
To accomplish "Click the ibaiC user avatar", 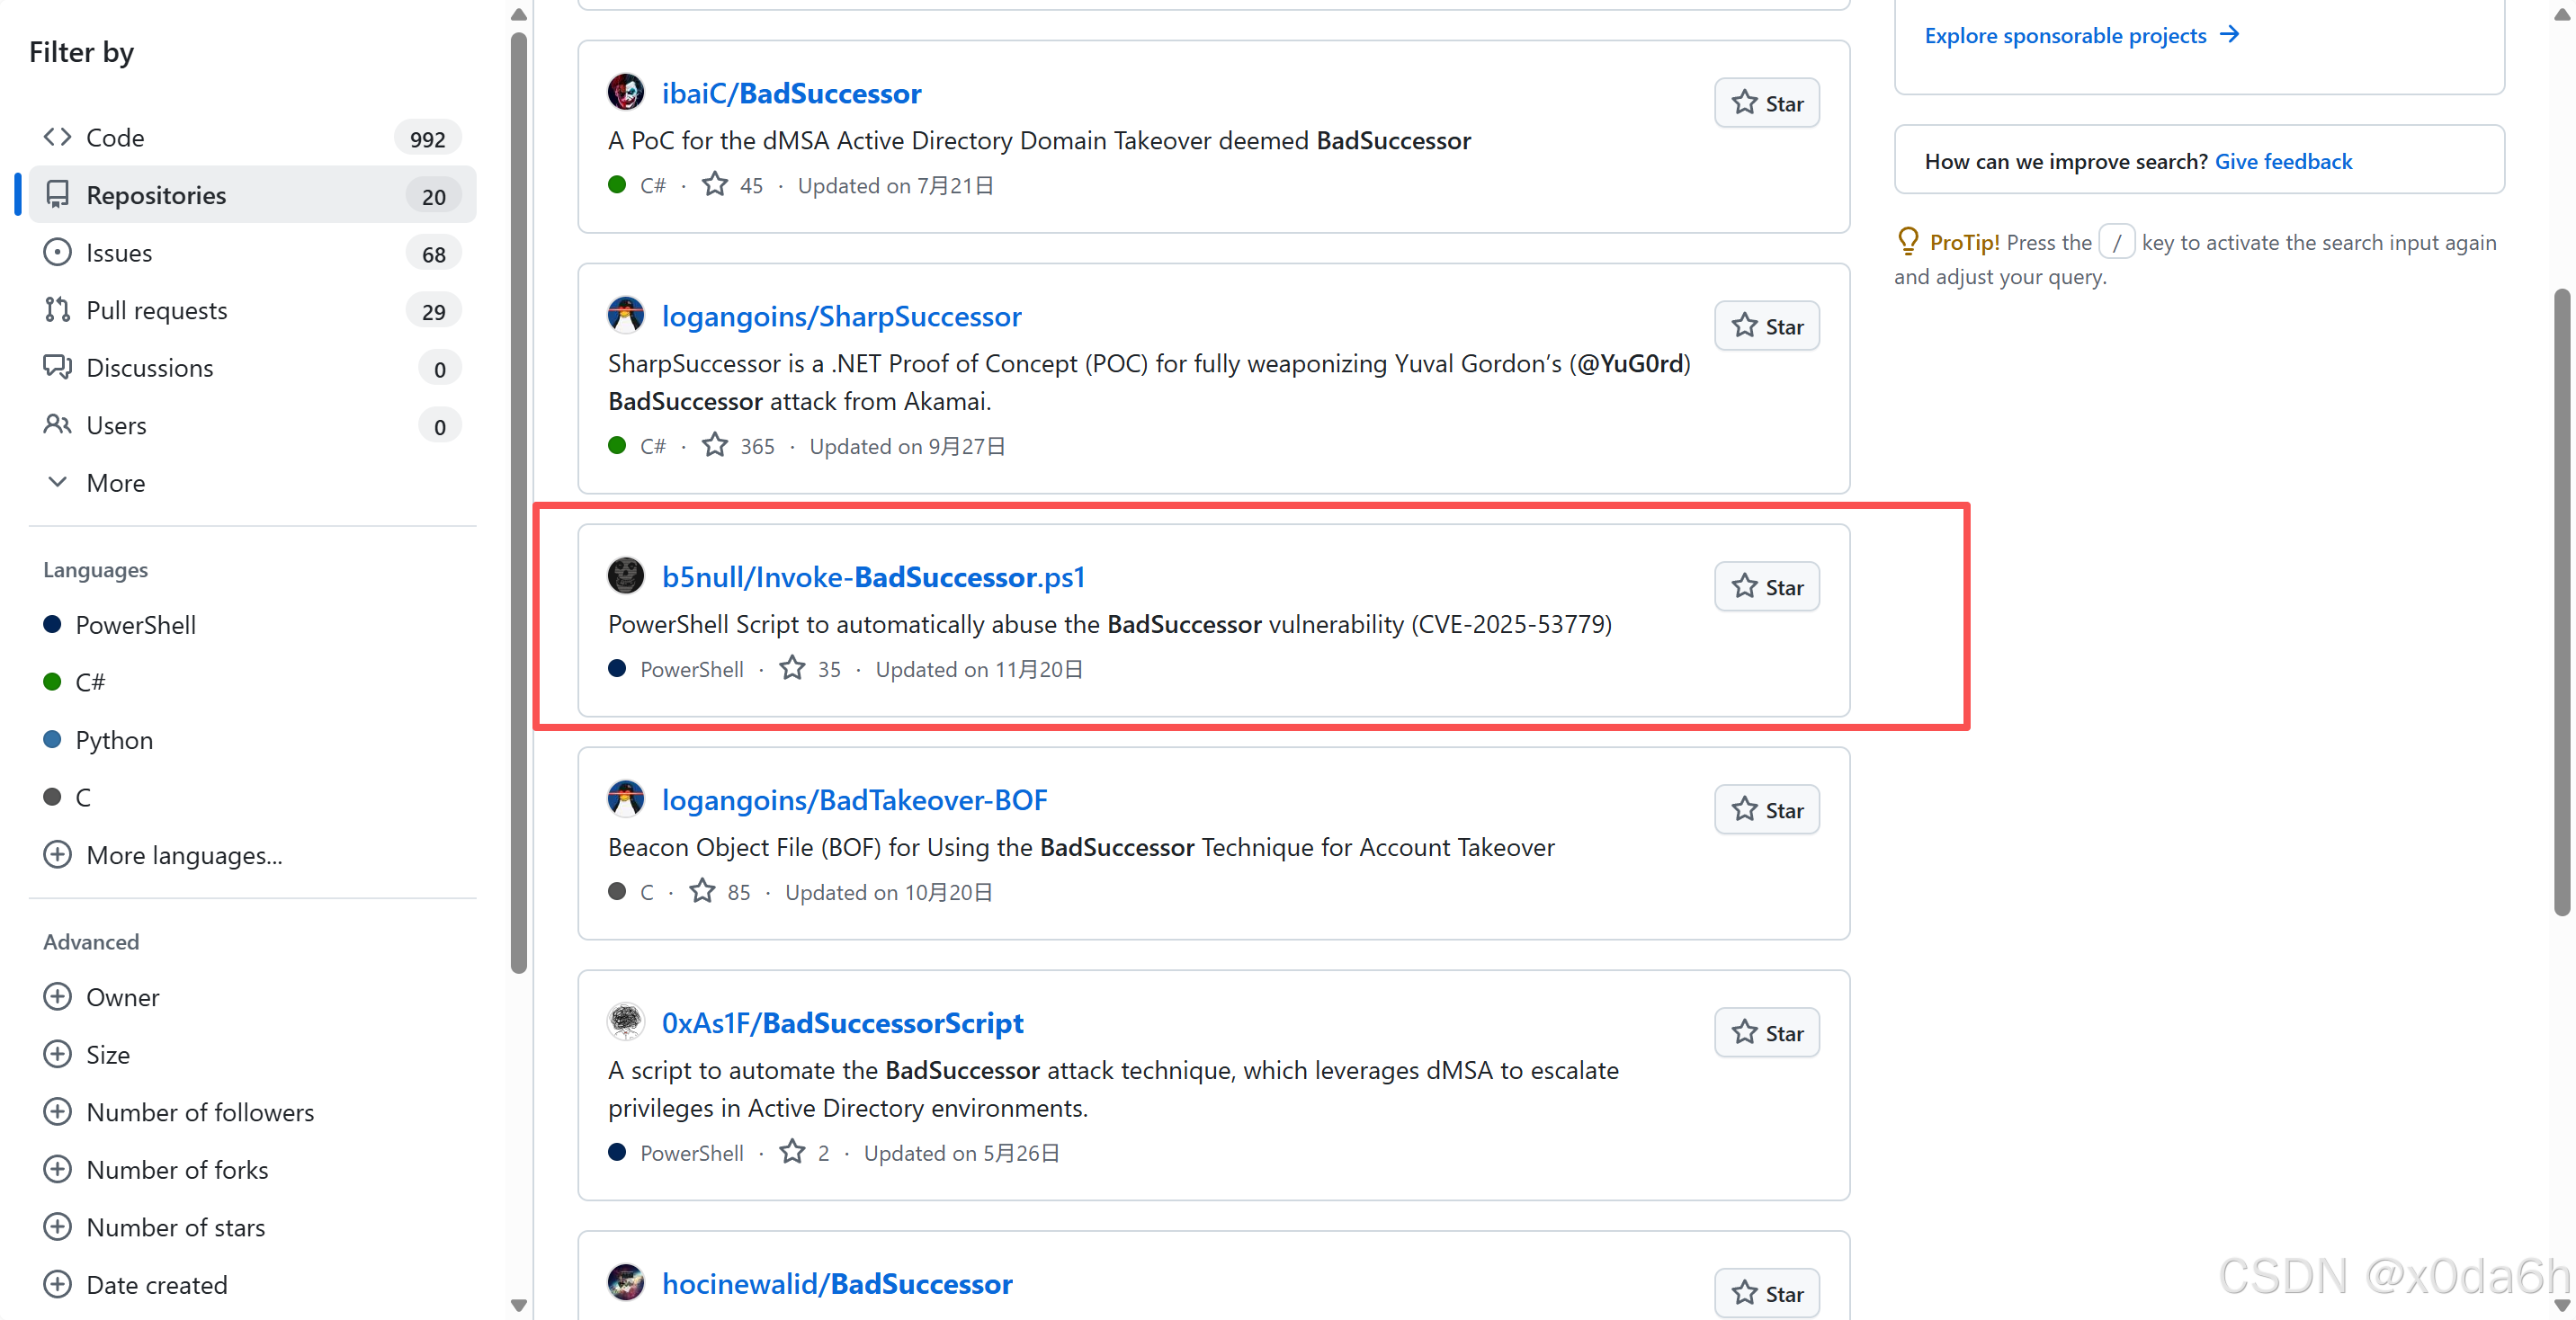I will tap(626, 92).
